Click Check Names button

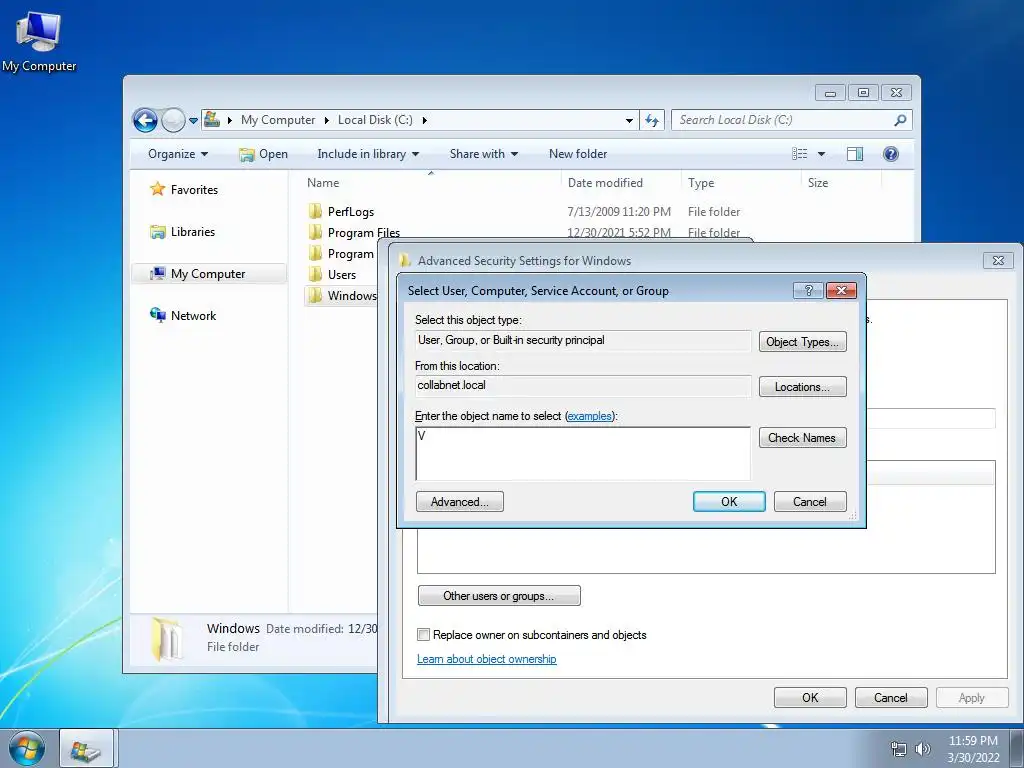802,438
